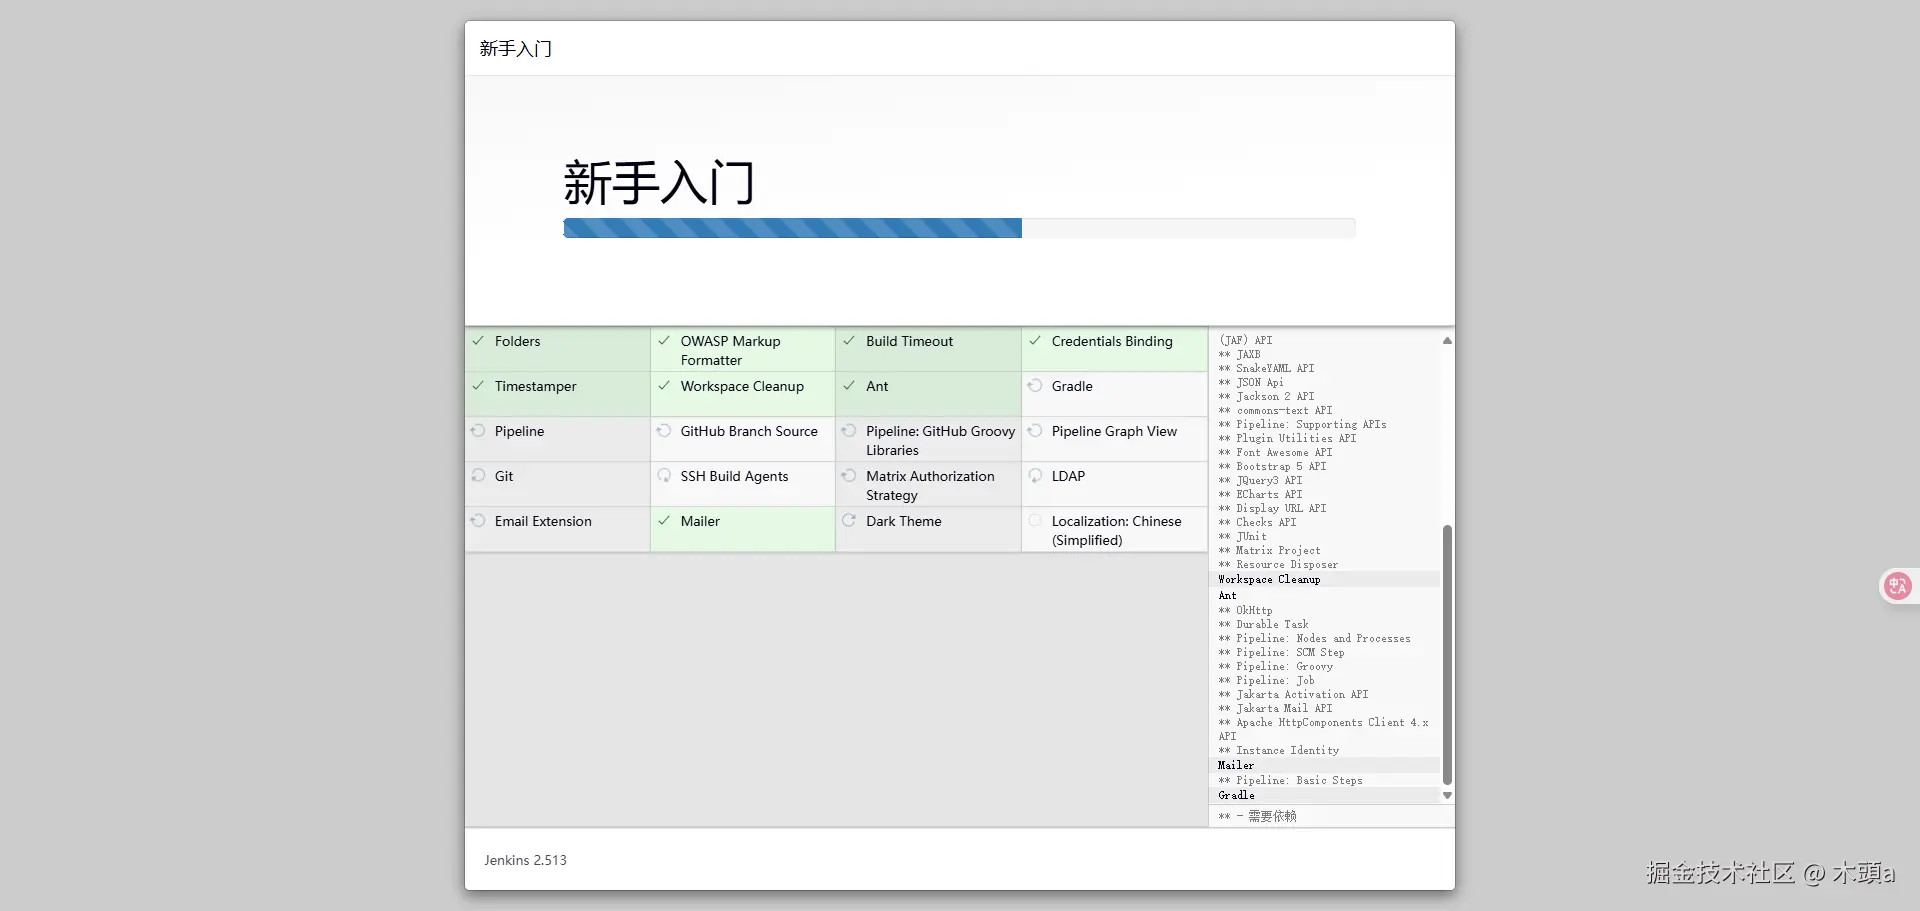Select the LDAP plugin label
Image resolution: width=1920 pixels, height=911 pixels.
pos(1068,476)
